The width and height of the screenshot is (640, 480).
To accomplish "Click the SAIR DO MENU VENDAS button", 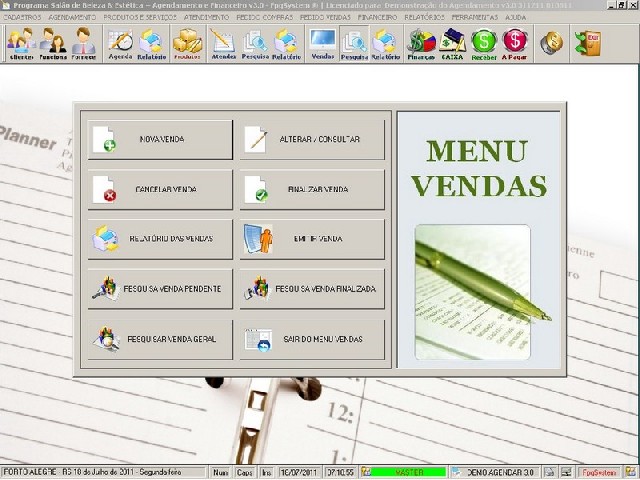I will (x=312, y=340).
